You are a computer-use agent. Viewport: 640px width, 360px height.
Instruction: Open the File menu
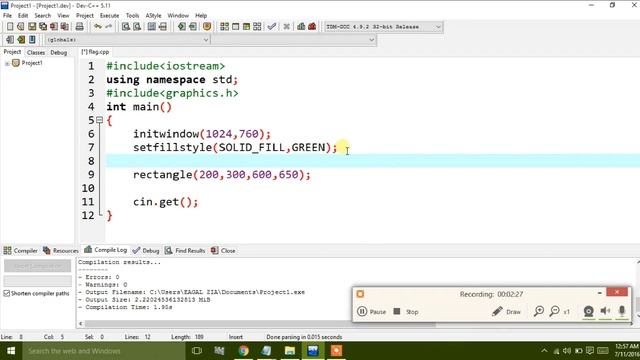point(7,16)
